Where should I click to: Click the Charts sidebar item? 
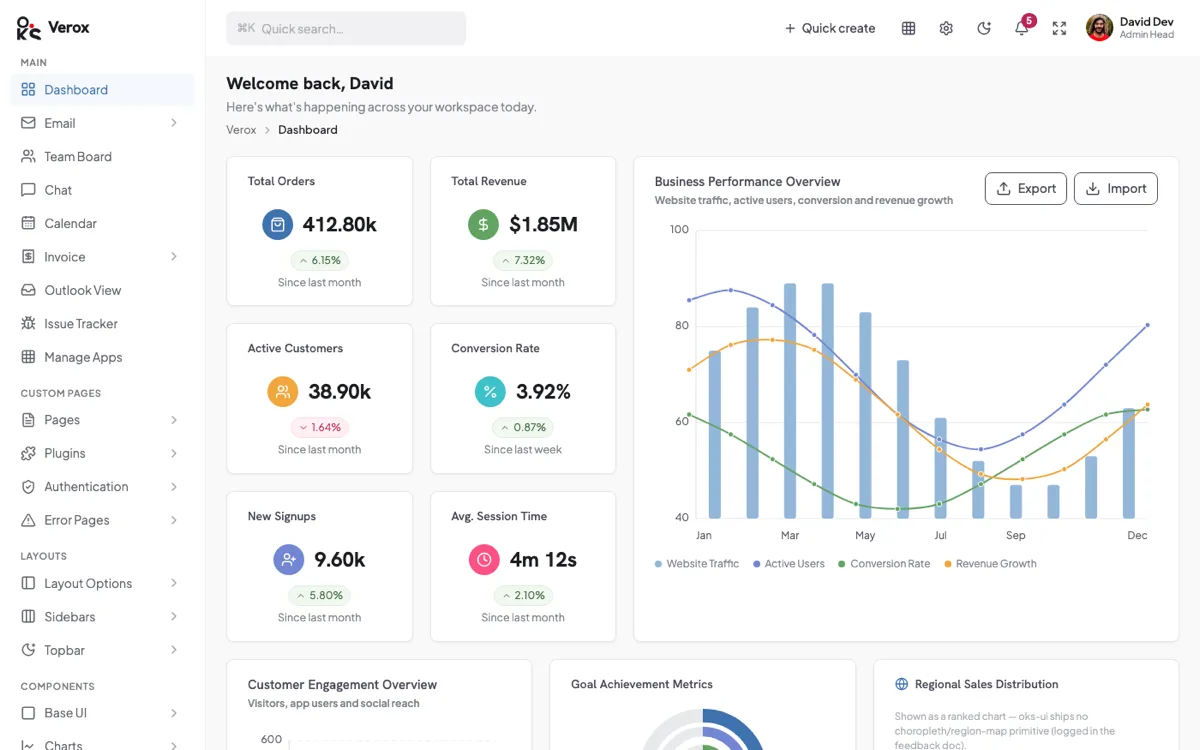coord(102,743)
